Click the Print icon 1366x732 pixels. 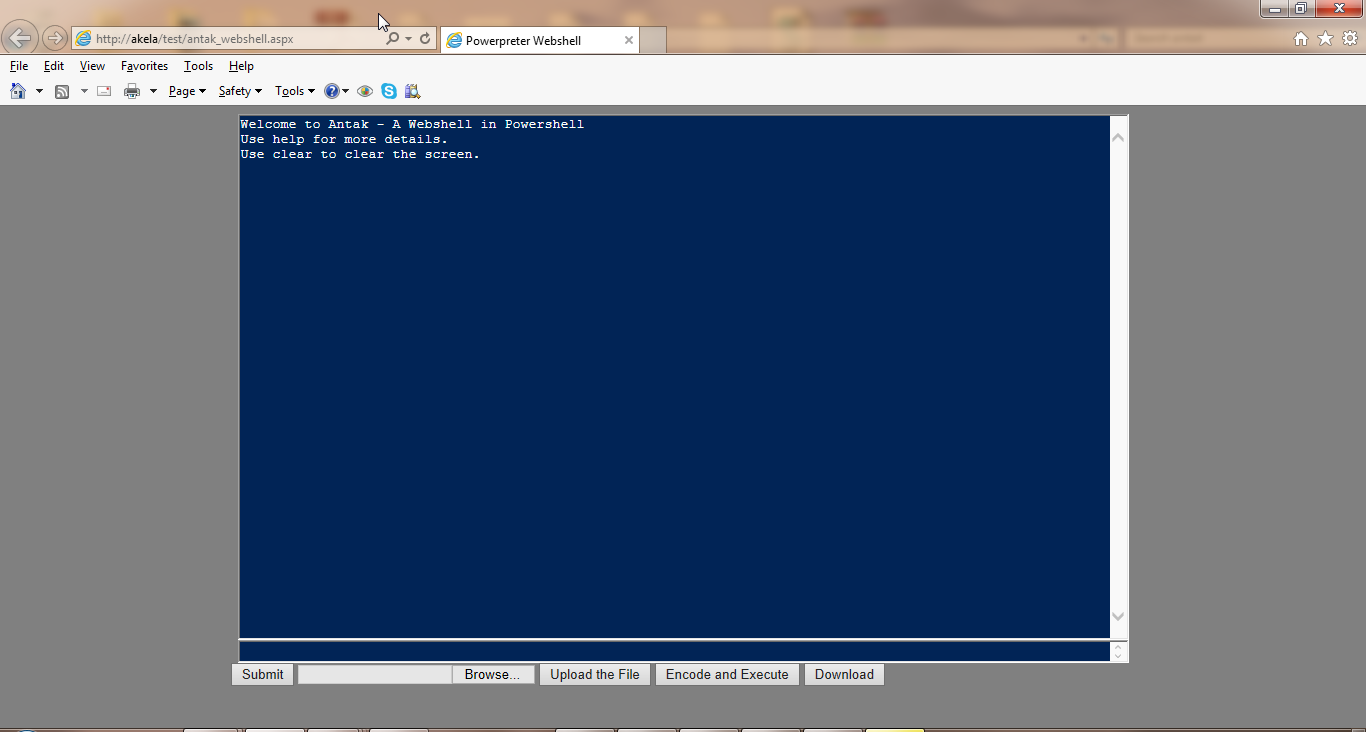point(132,91)
